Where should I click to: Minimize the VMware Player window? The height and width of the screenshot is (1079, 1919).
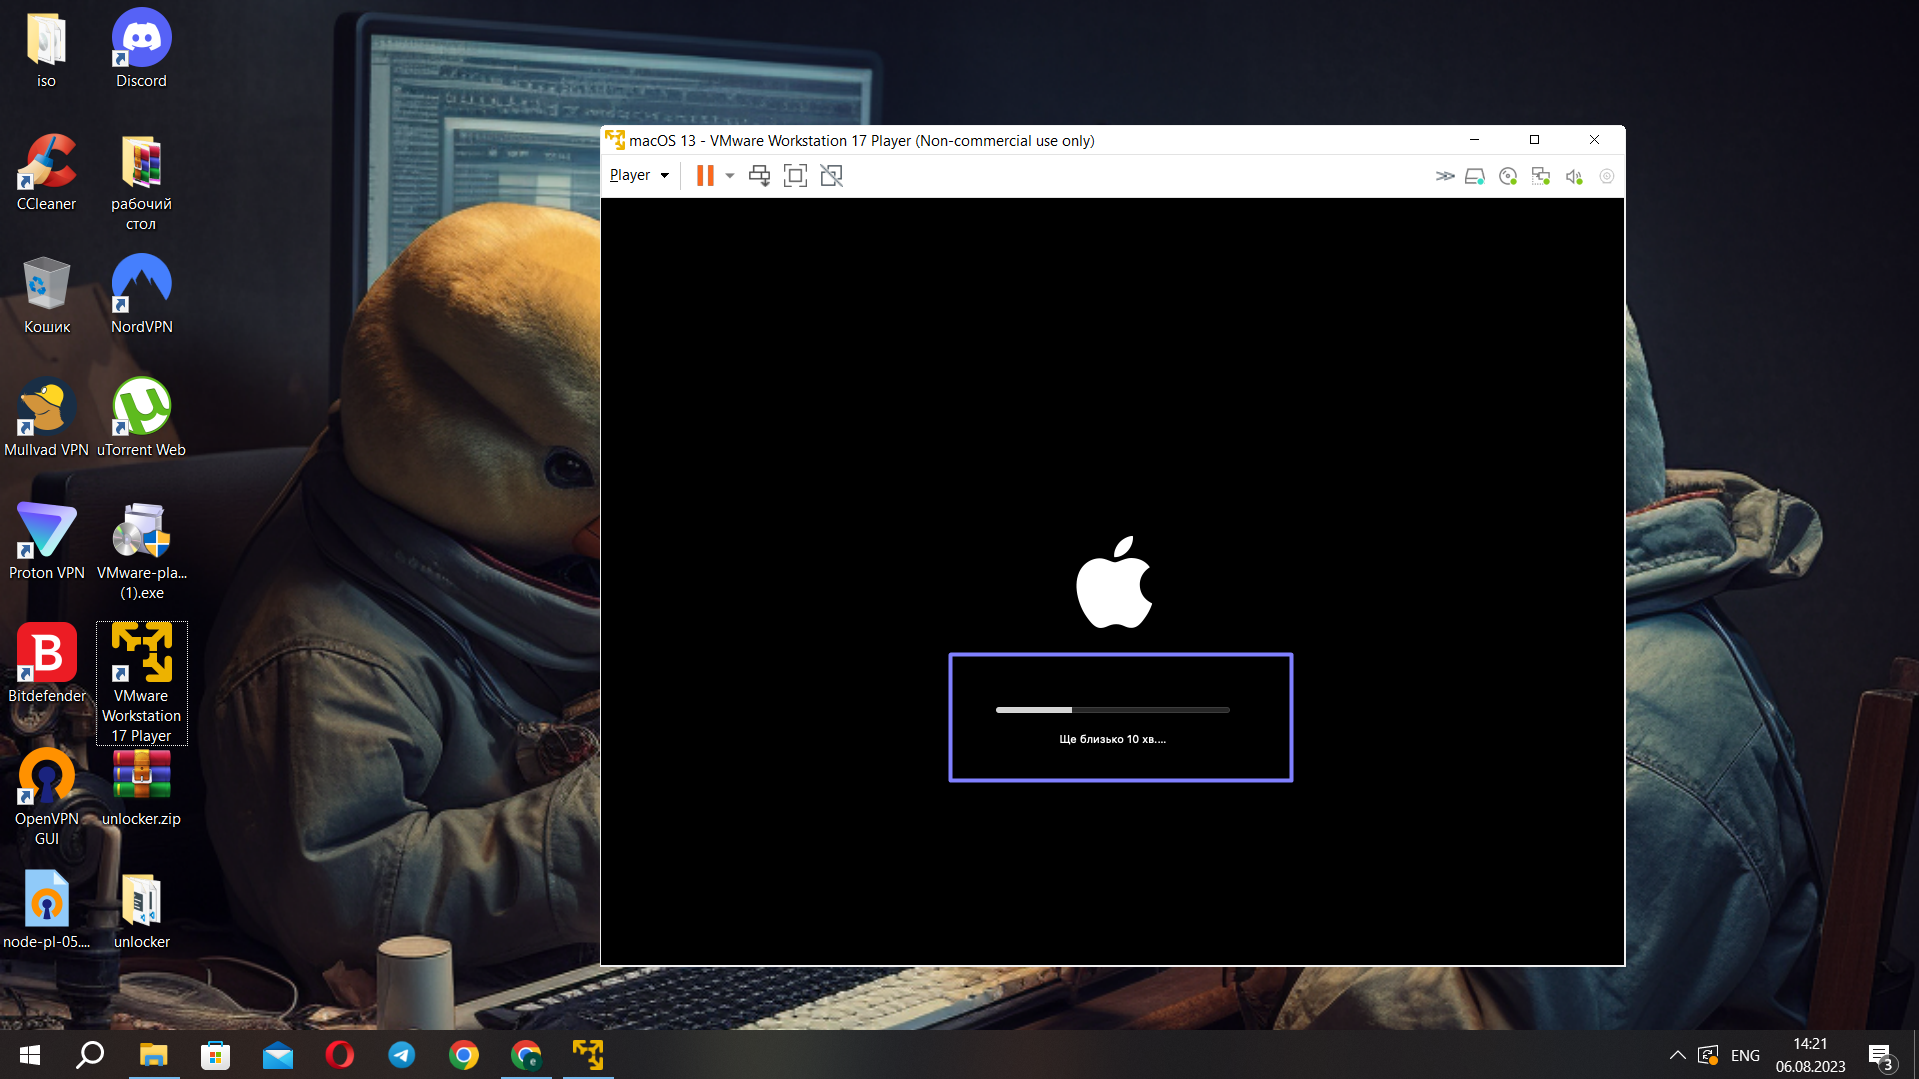[1474, 140]
